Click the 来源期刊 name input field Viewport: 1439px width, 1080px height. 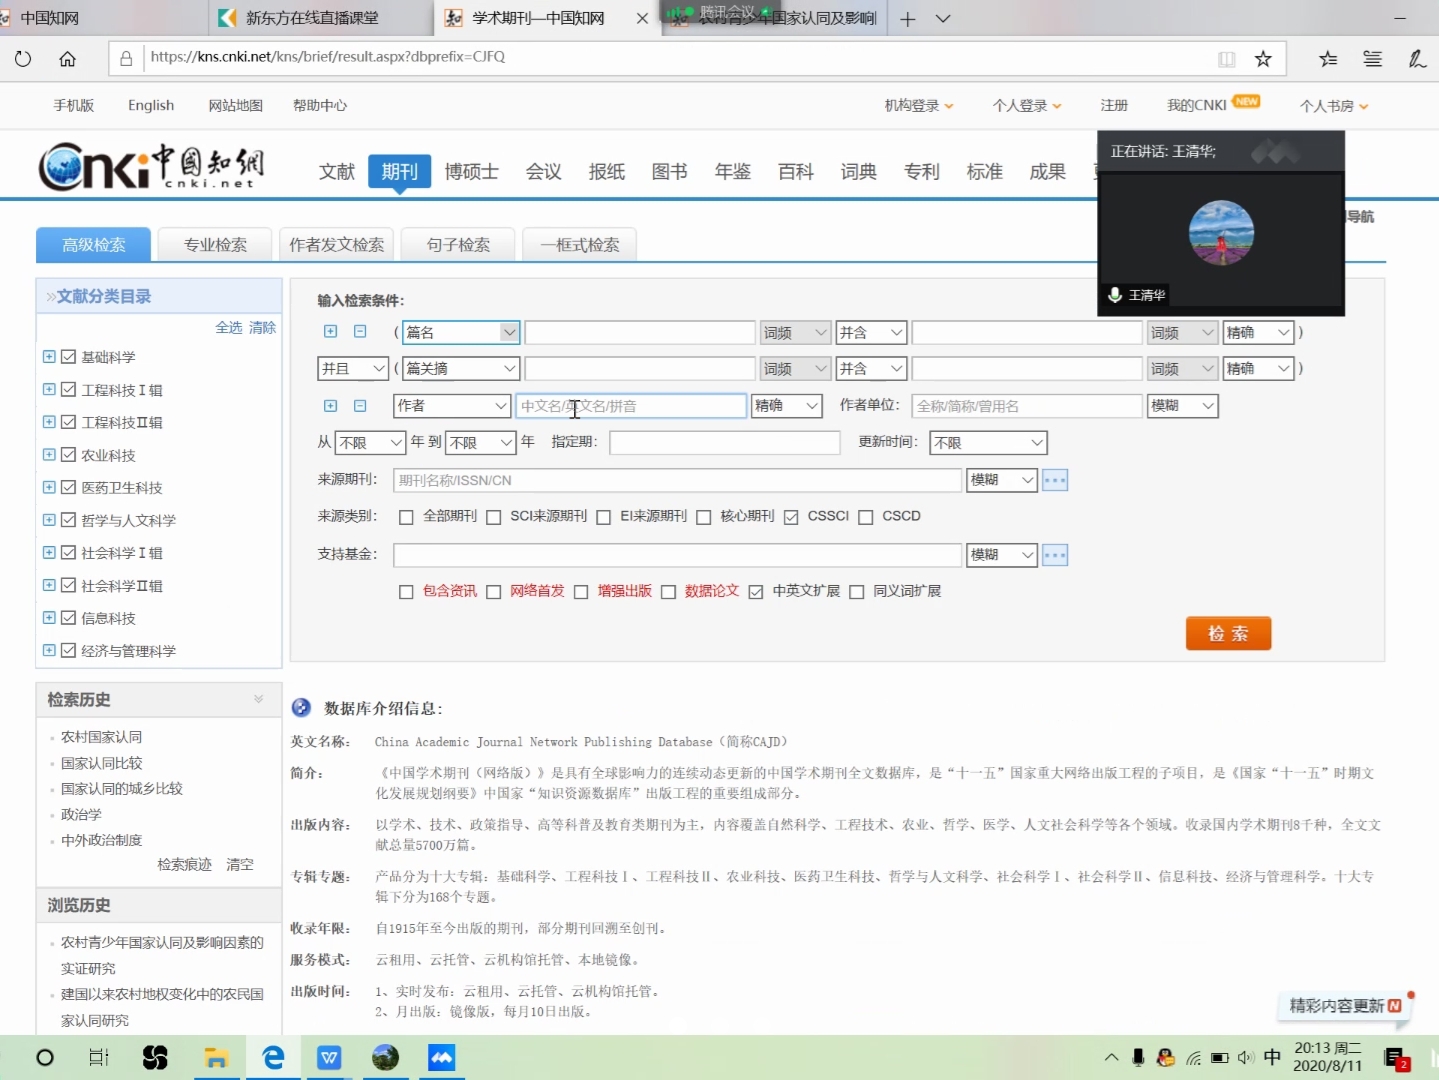[x=678, y=480]
